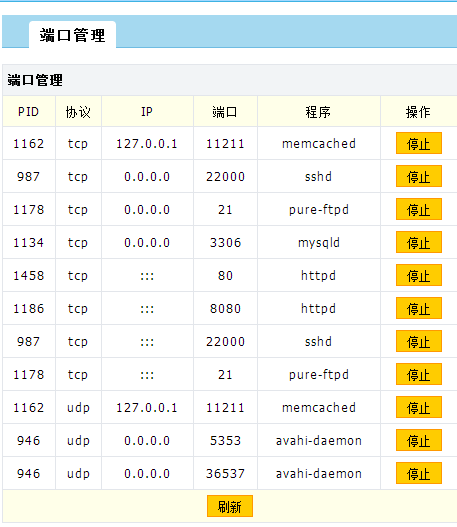Click the 程序 column header
Screen dimensions: 457x527
point(319,112)
